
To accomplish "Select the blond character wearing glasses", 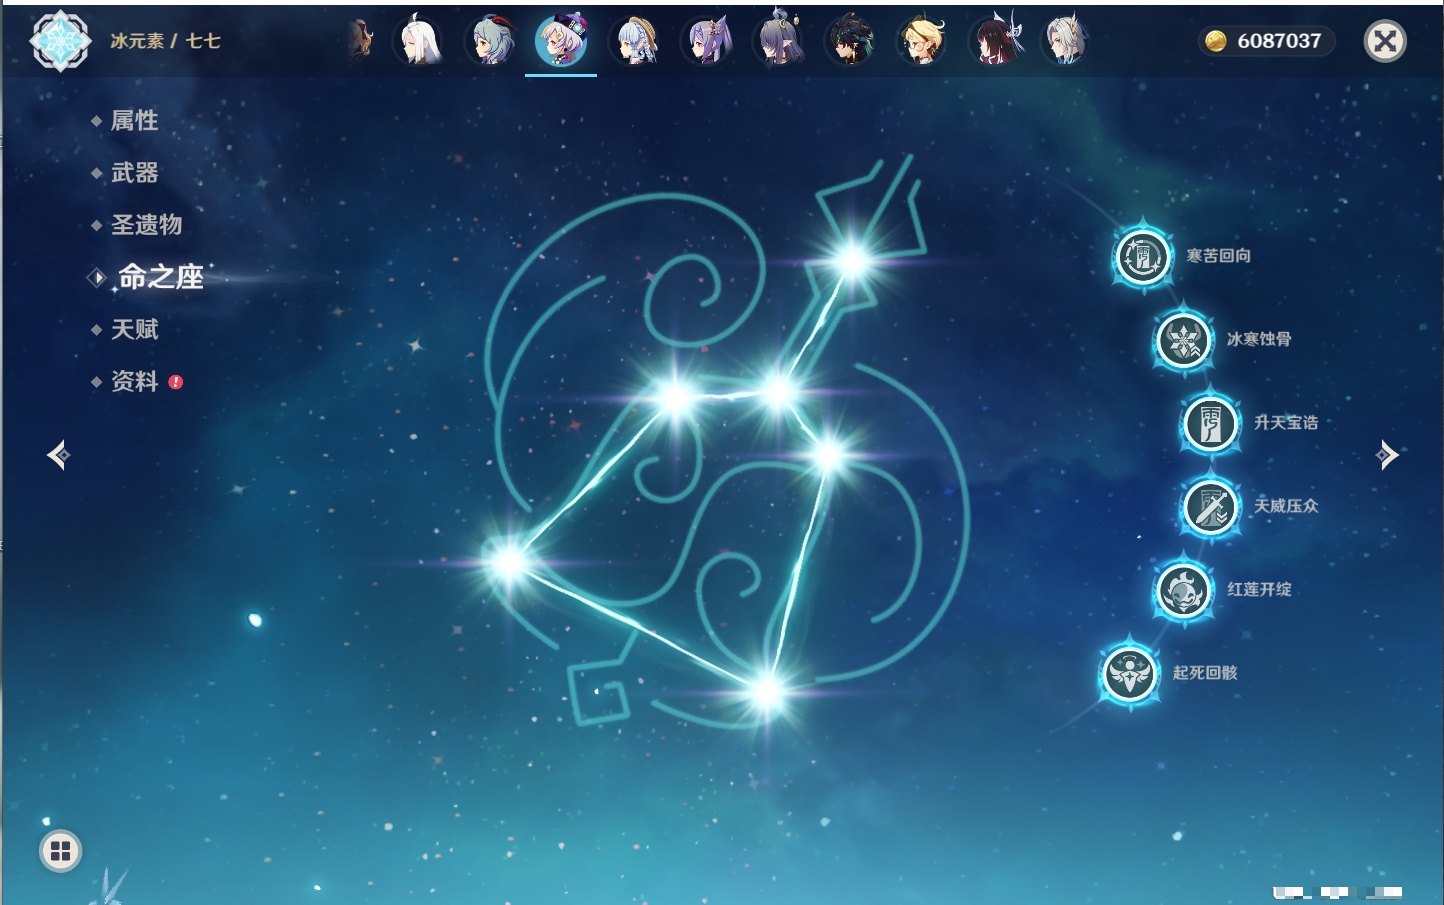I will click(922, 41).
